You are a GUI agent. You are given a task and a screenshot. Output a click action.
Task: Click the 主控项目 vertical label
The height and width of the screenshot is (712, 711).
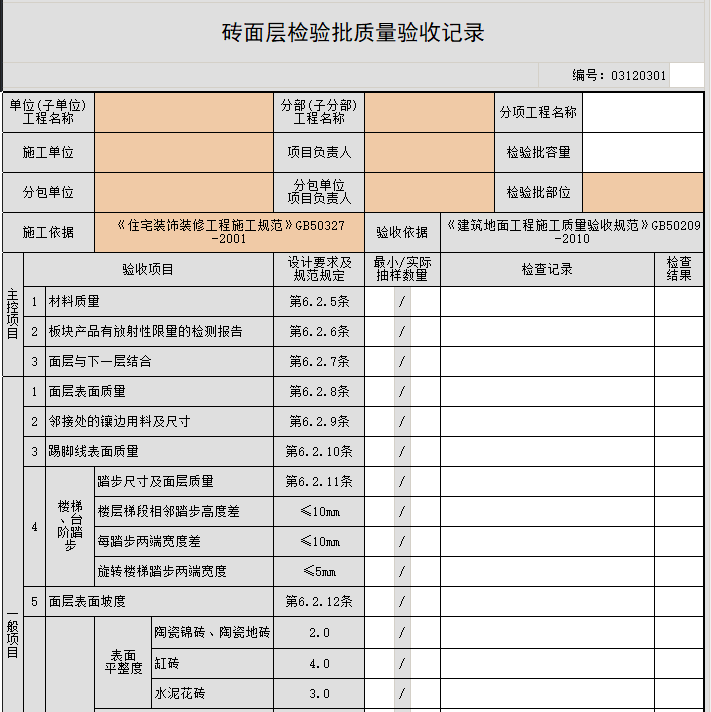(x=13, y=314)
